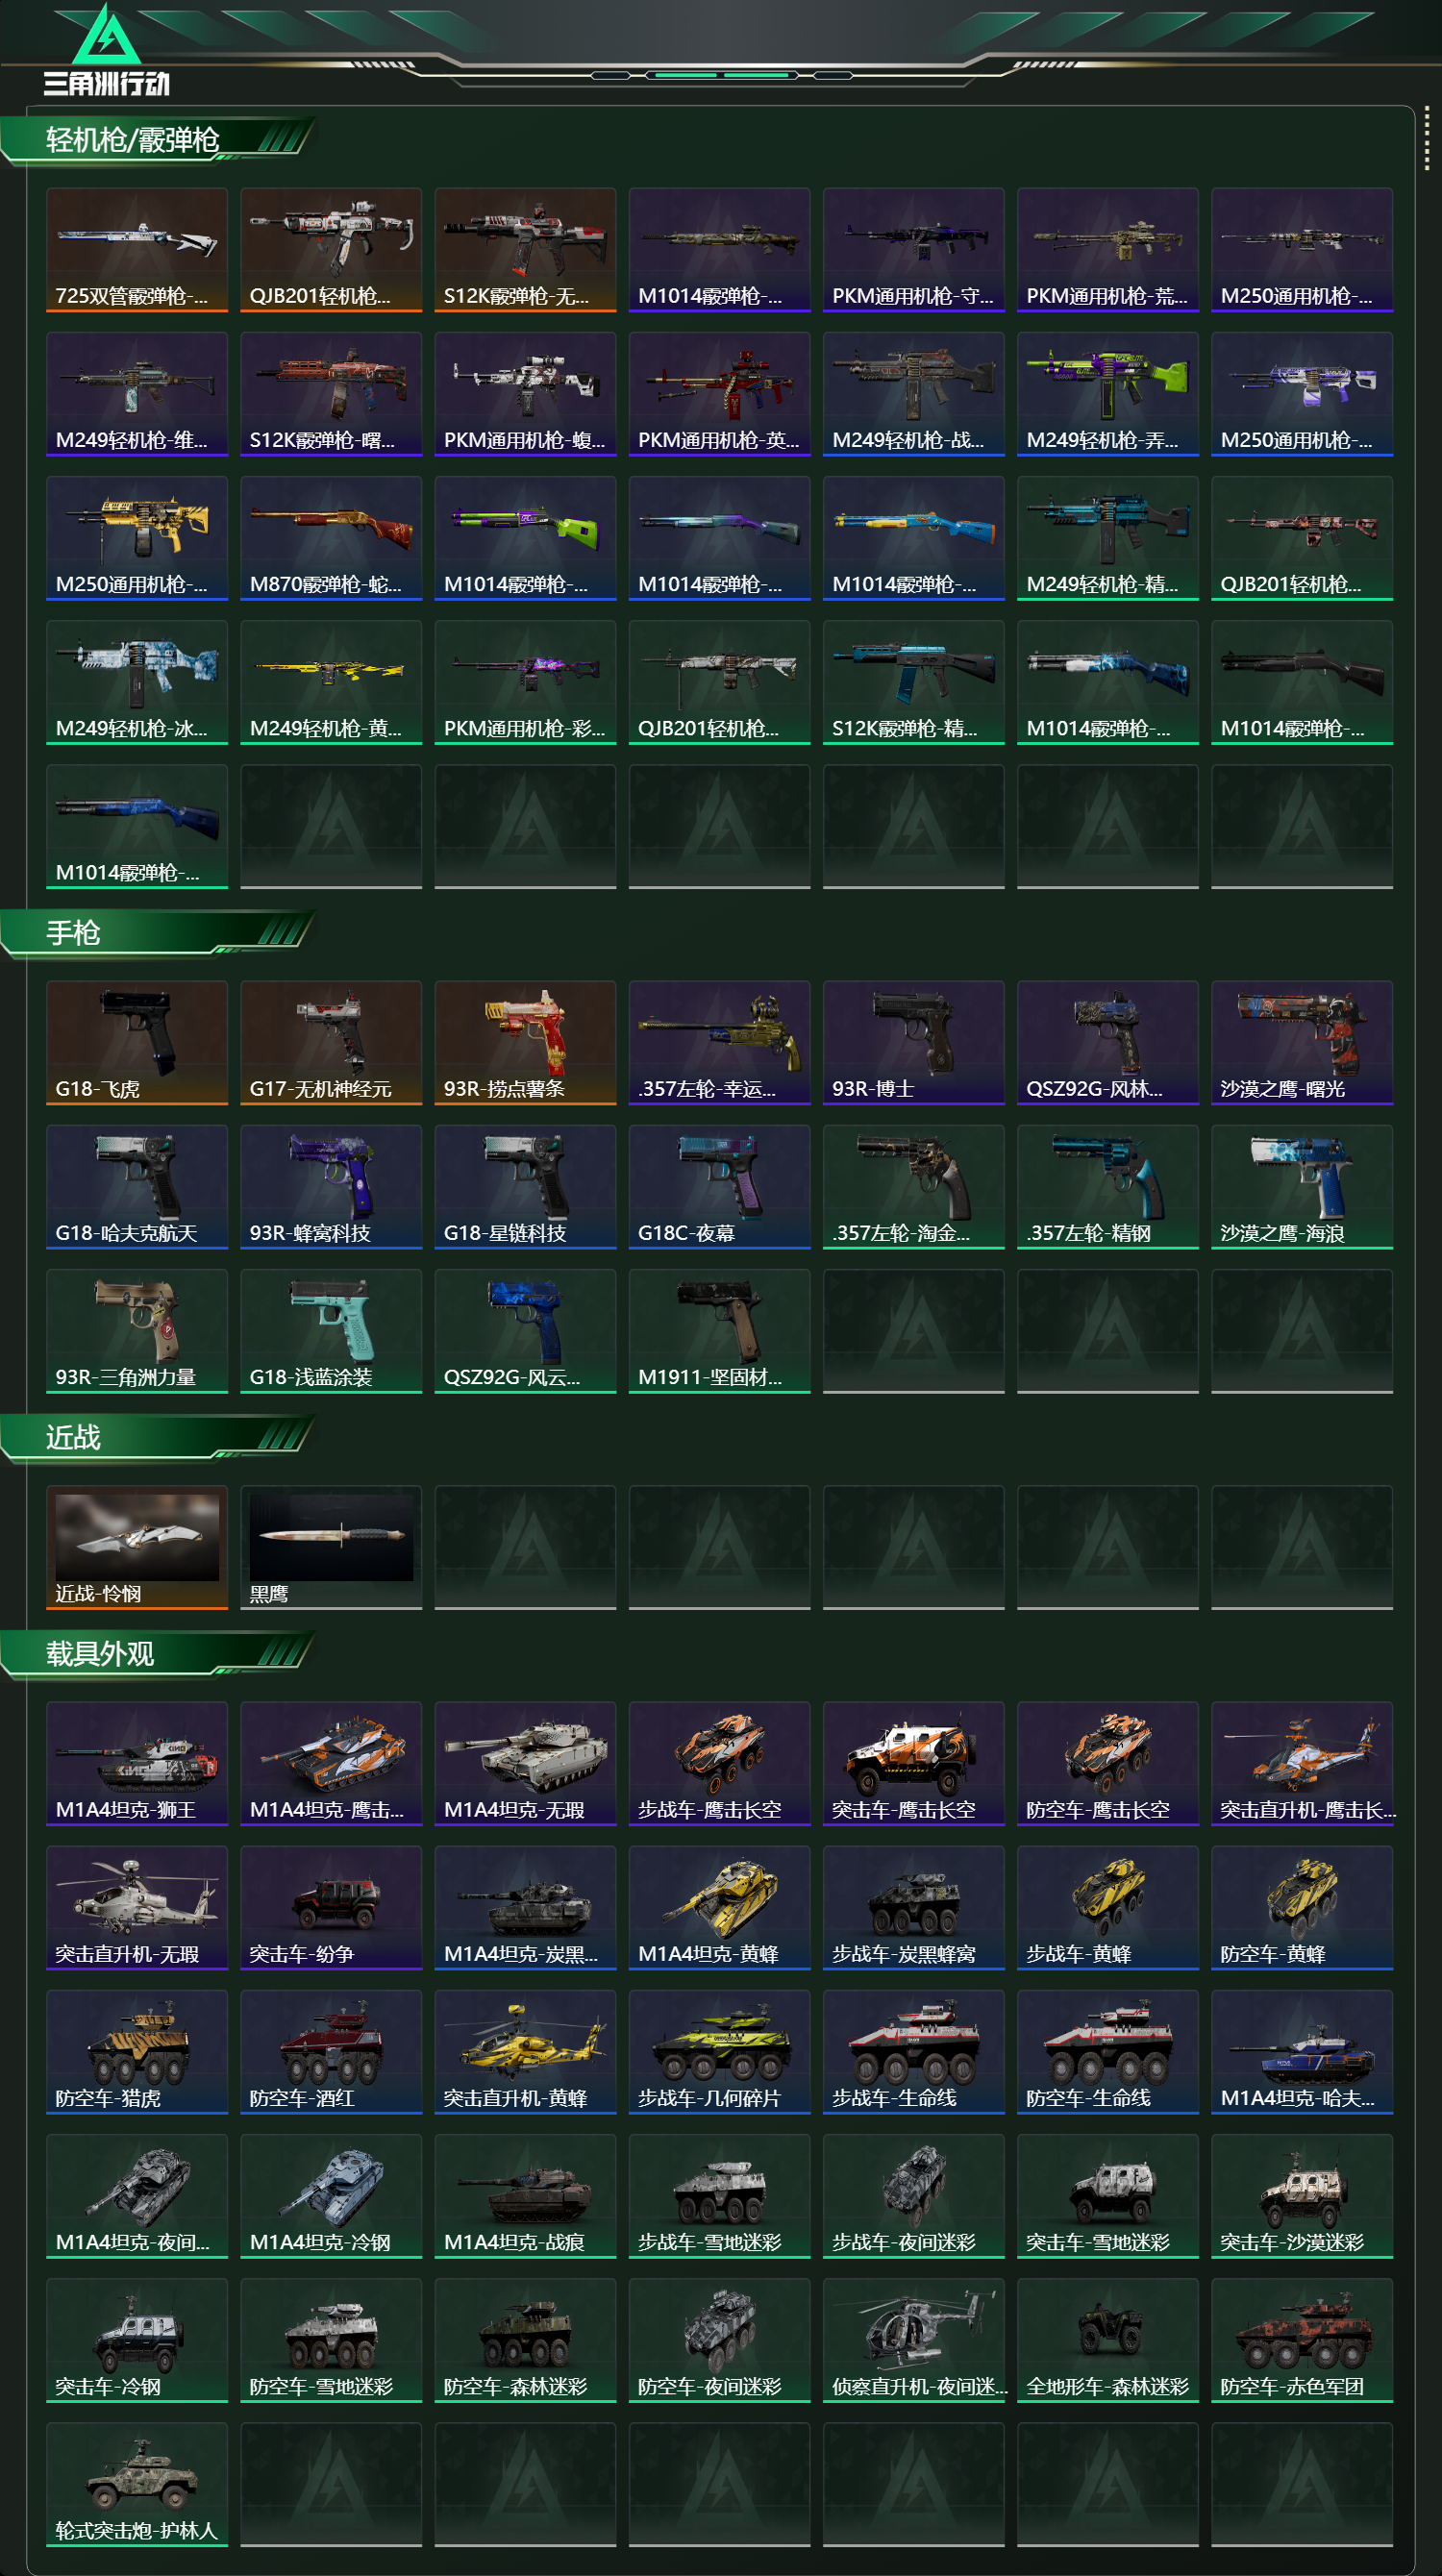Open the 近战-怜悯 melee knife item
Screen dimensions: 1442x2576
137,1547
